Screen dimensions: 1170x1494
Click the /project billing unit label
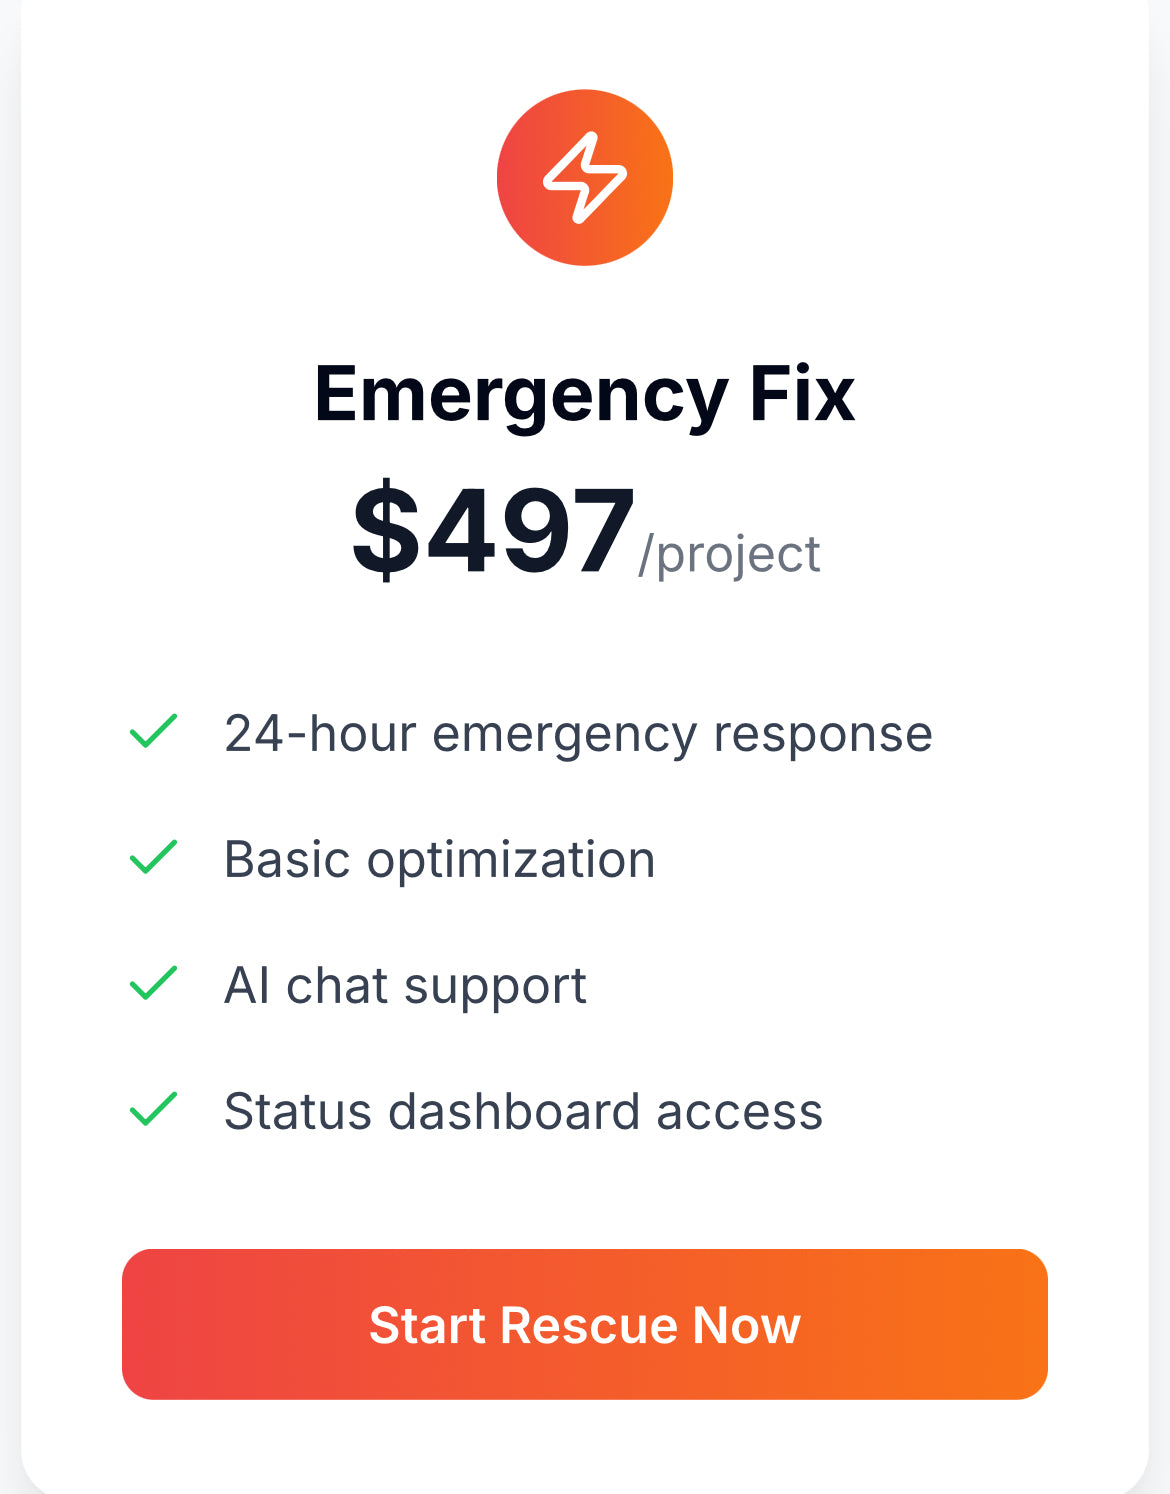coord(729,554)
